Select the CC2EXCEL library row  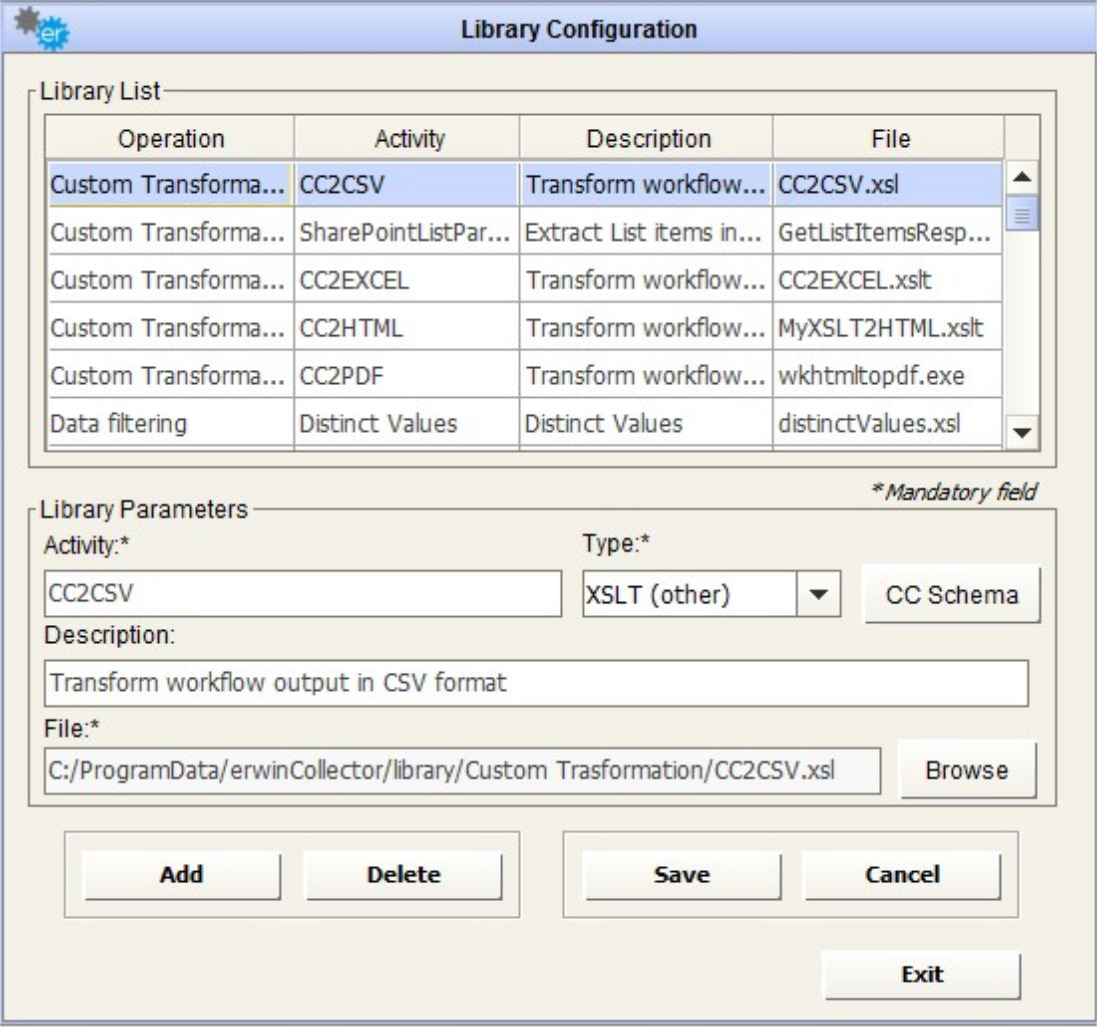coord(408,282)
